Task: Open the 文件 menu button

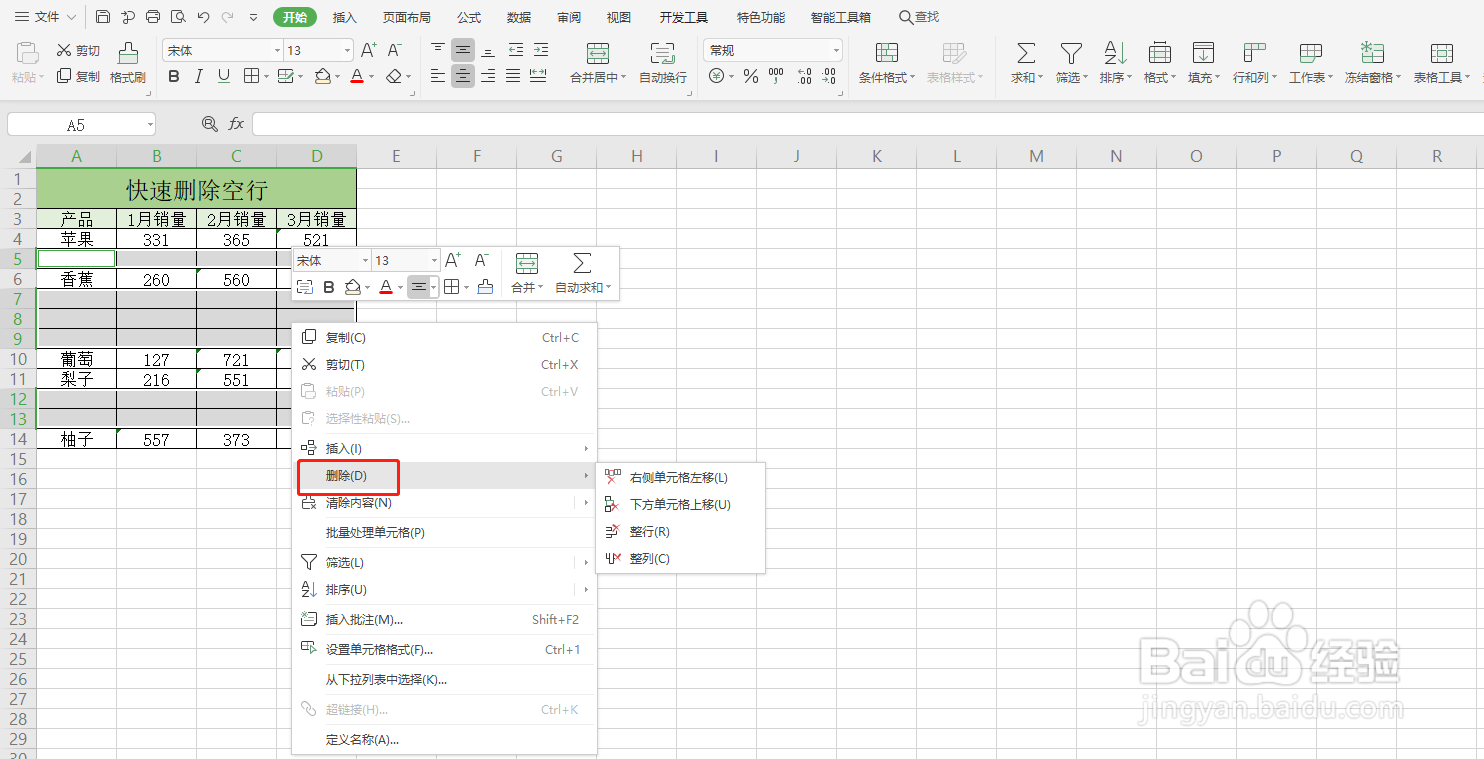Action: pos(46,17)
